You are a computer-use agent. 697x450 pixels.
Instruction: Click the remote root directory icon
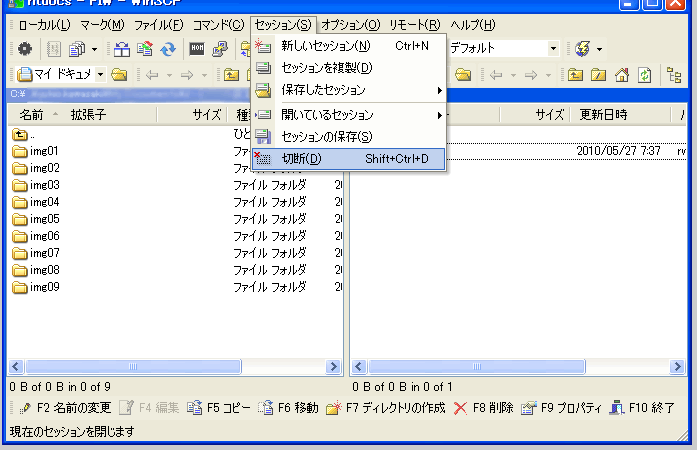pos(598,75)
